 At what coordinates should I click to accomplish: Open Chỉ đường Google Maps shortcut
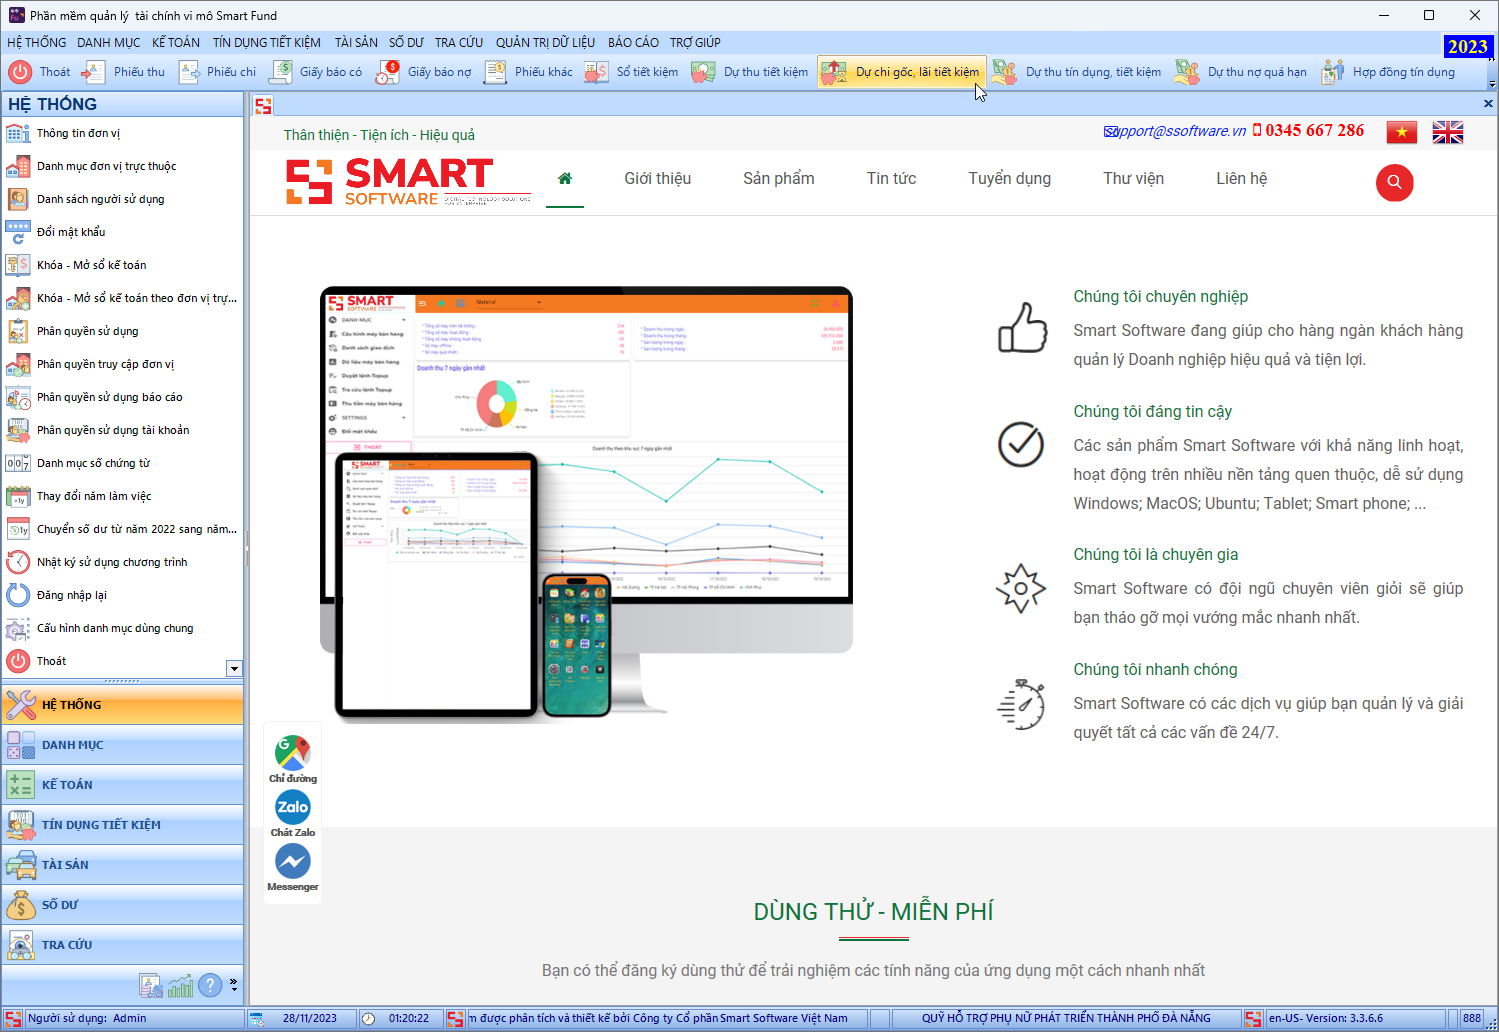[293, 759]
